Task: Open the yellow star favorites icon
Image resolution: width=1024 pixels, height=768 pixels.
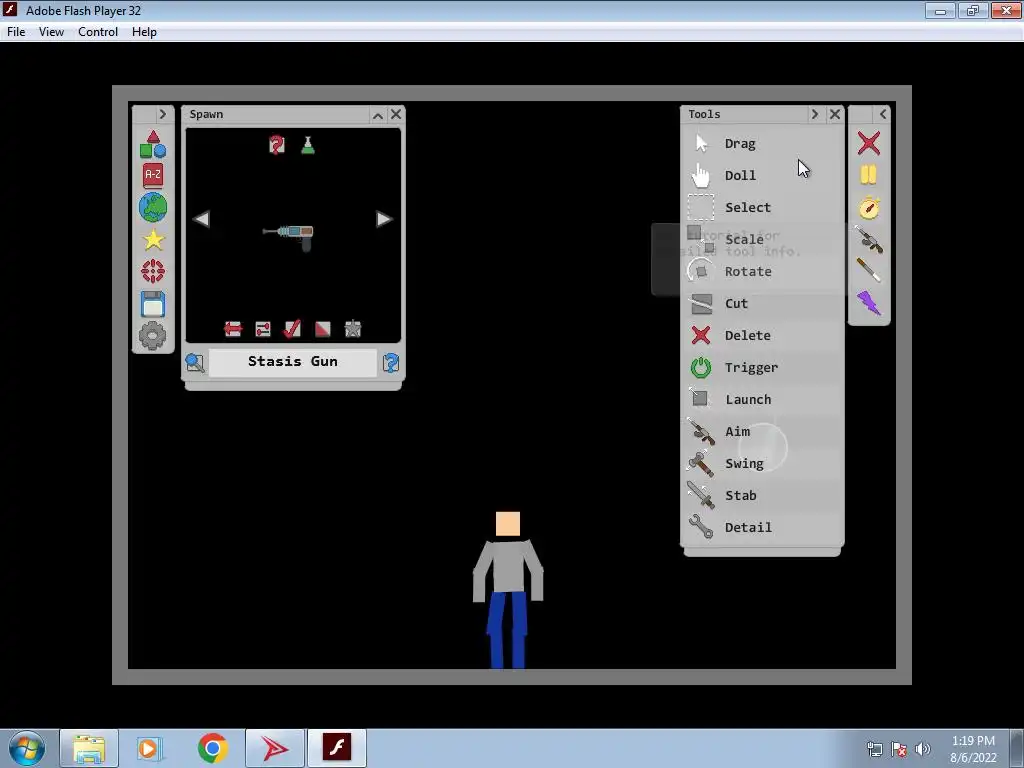Action: point(153,240)
